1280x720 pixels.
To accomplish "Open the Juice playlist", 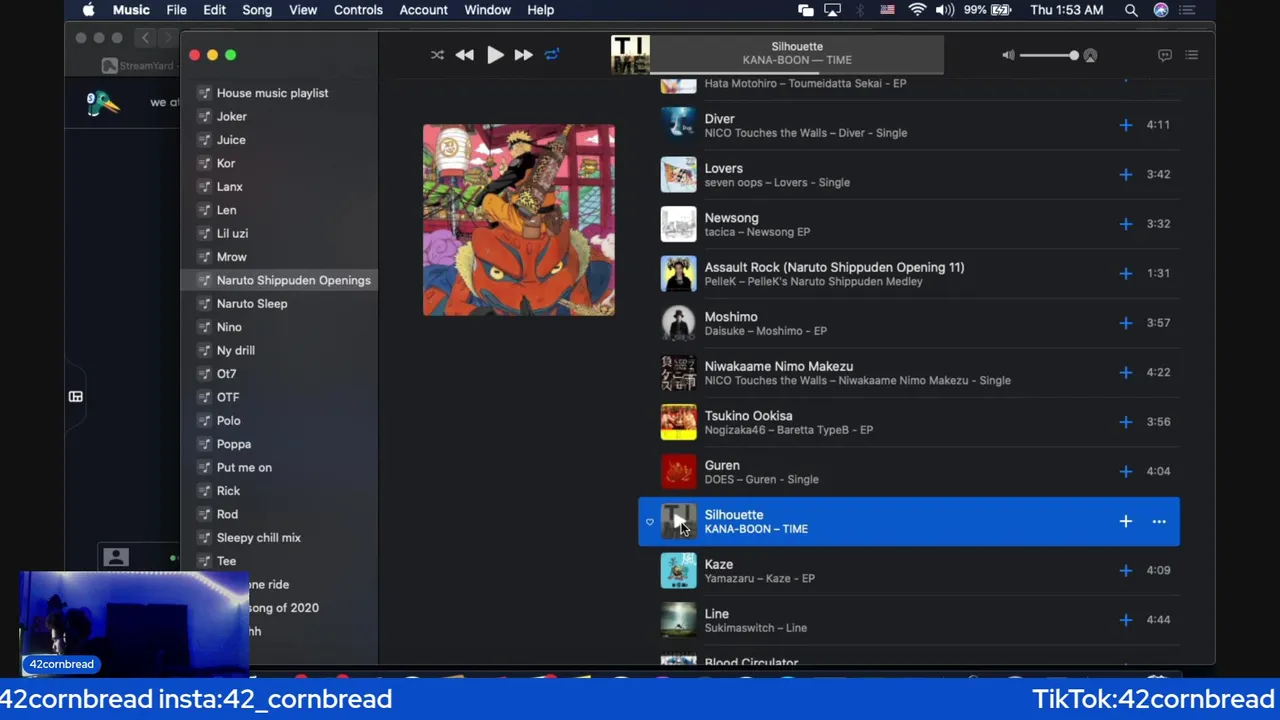I will tap(231, 140).
